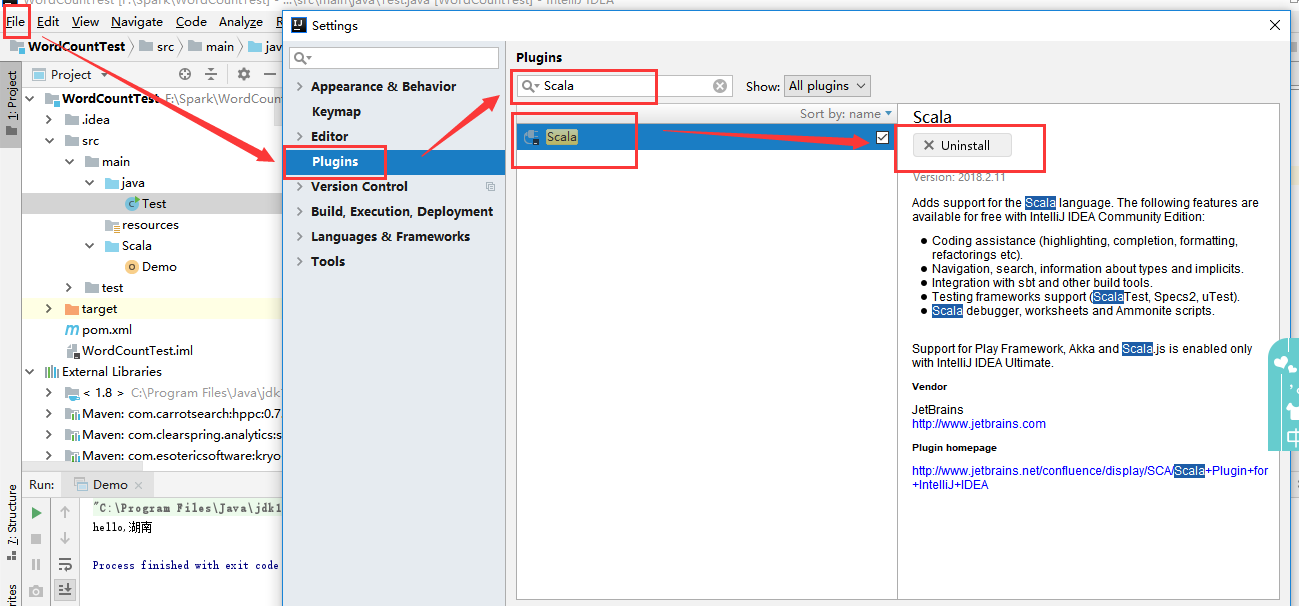1299x606 pixels.
Task: Click the Test Java class icon
Action: click(132, 203)
